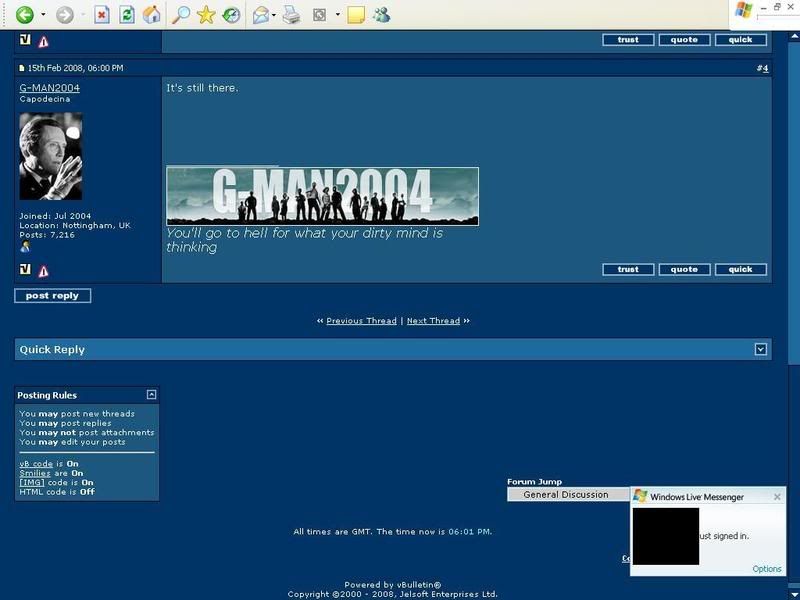
Task: Refresh the page with the Refresh icon
Action: (127, 15)
